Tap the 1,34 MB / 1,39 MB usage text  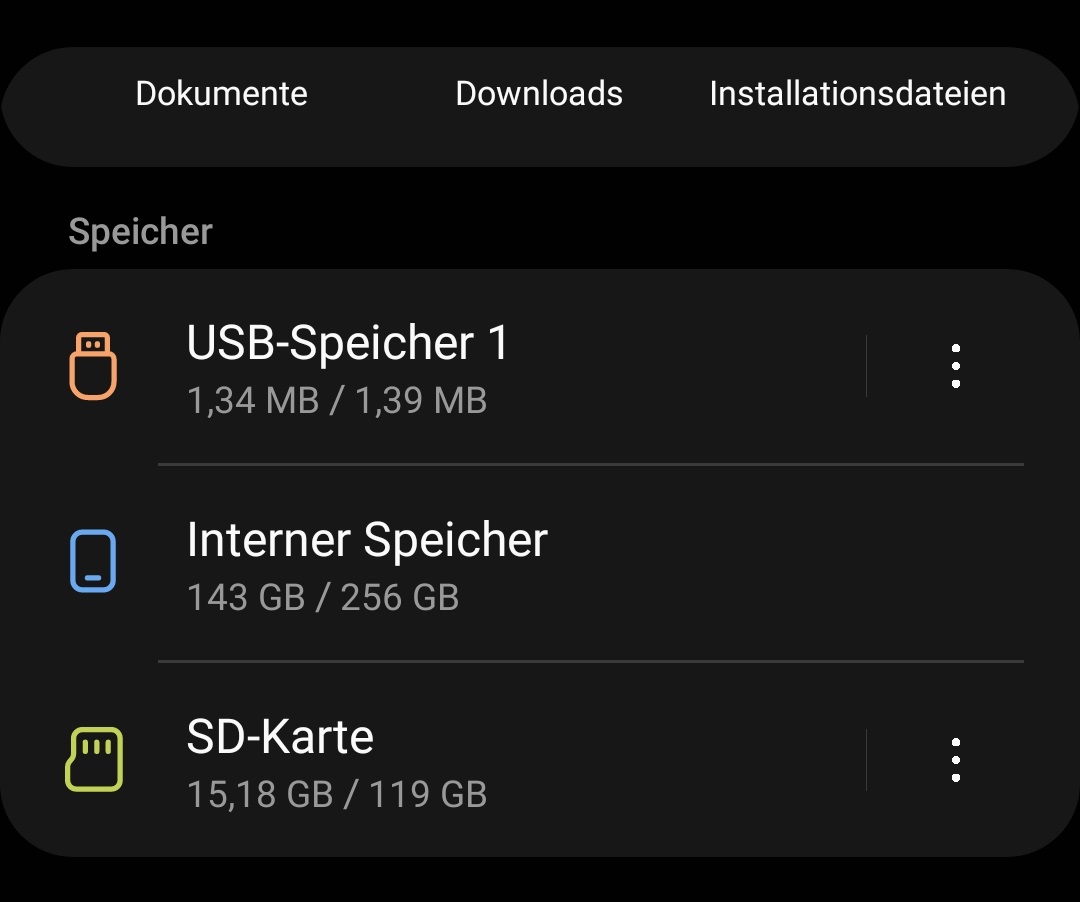337,400
